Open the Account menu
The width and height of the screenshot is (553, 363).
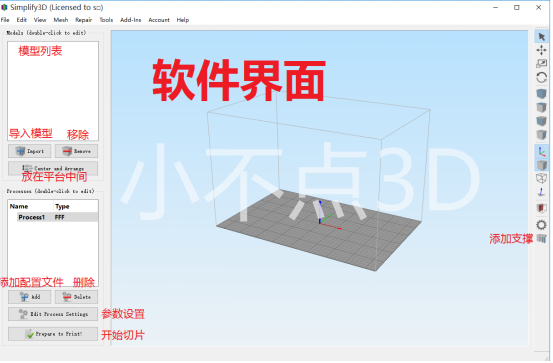click(x=159, y=20)
